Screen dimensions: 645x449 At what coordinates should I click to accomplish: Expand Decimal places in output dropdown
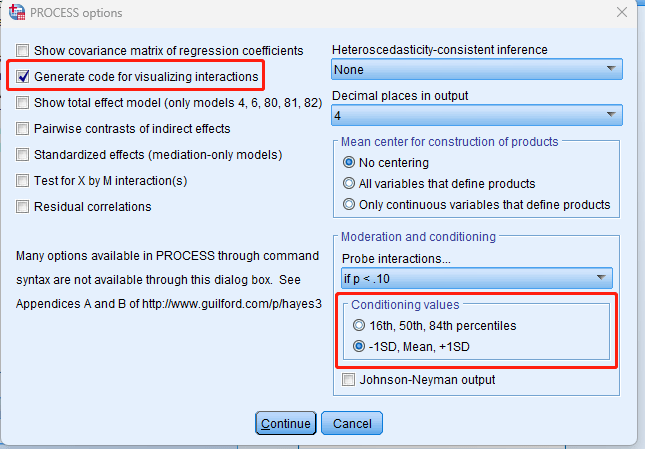(x=476, y=116)
